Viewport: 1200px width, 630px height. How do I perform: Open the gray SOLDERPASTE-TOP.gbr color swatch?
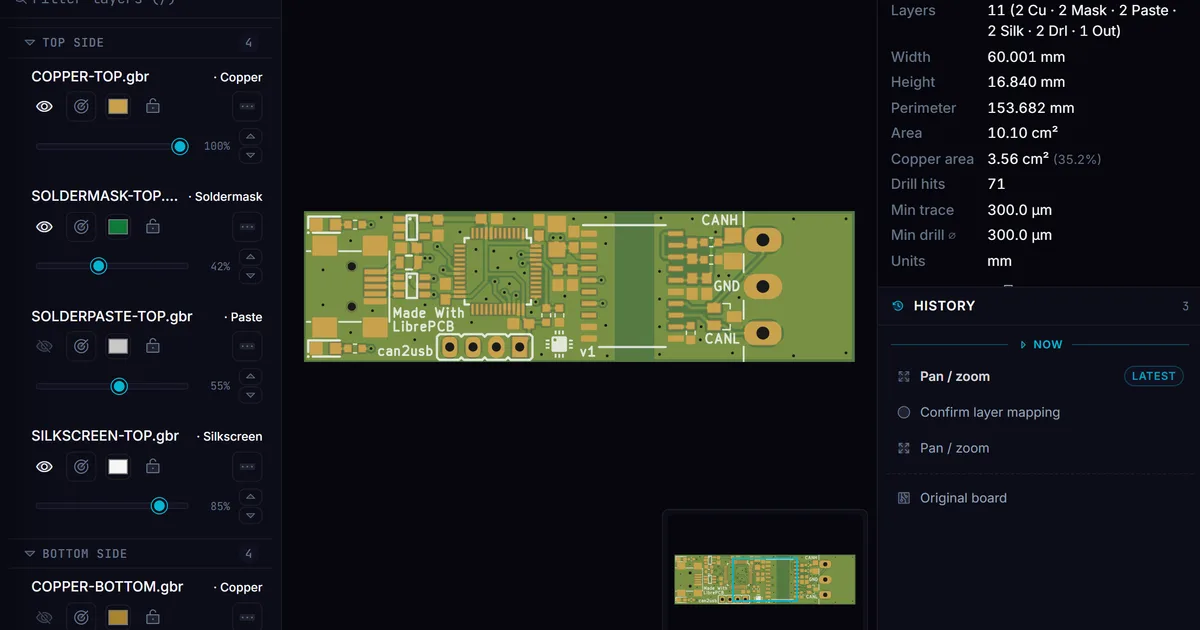[x=118, y=346]
